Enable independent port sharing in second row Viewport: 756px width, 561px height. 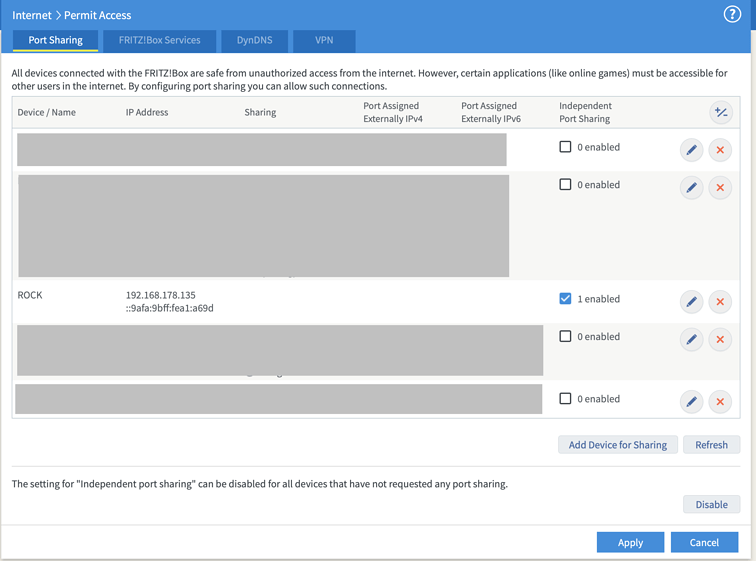pyautogui.click(x=565, y=184)
